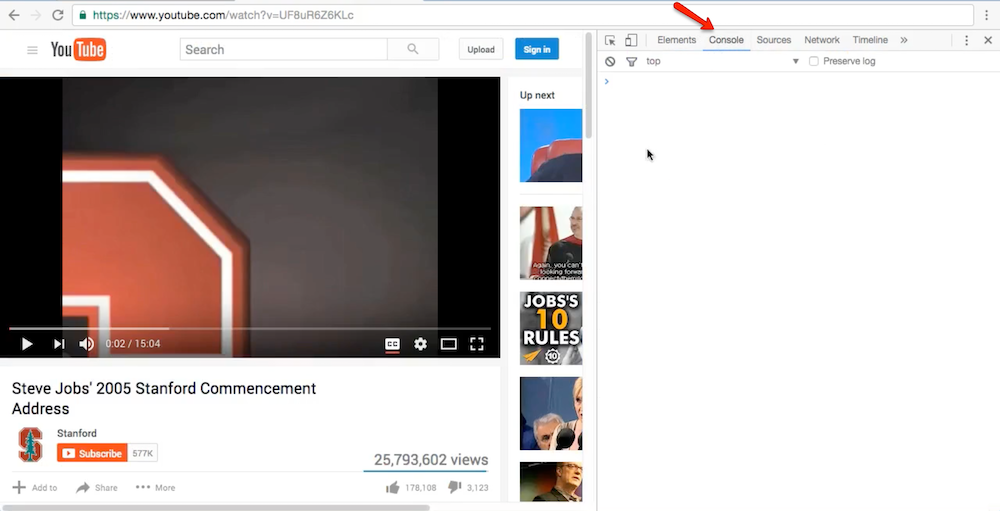
Task: Toggle closed captions CC button
Action: point(392,344)
